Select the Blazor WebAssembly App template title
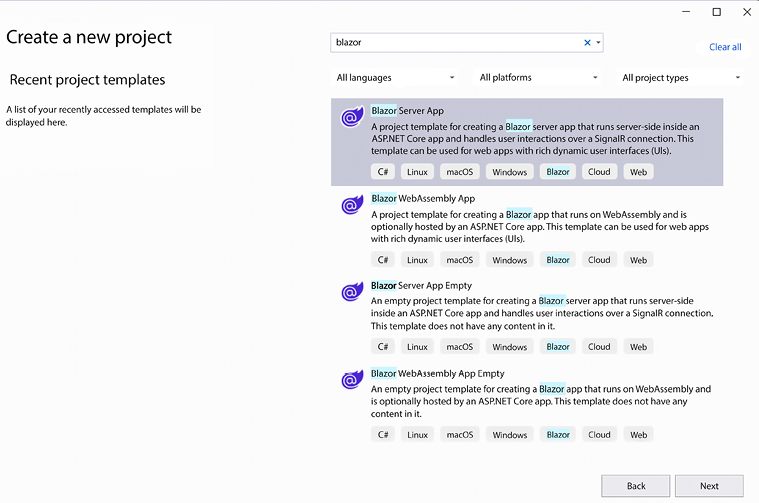 (x=423, y=198)
